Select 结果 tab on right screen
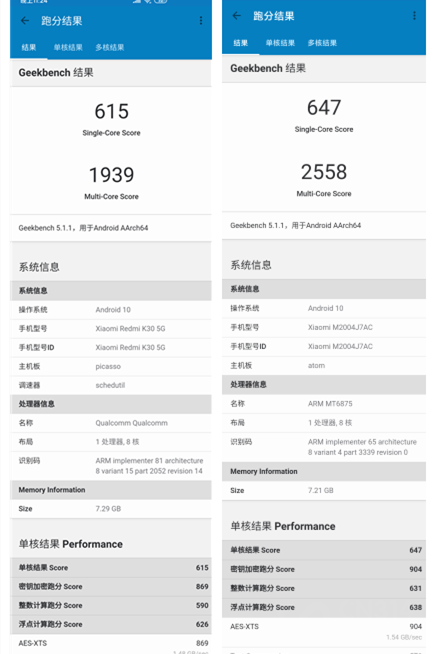This screenshot has height=654, width=433. 241,43
